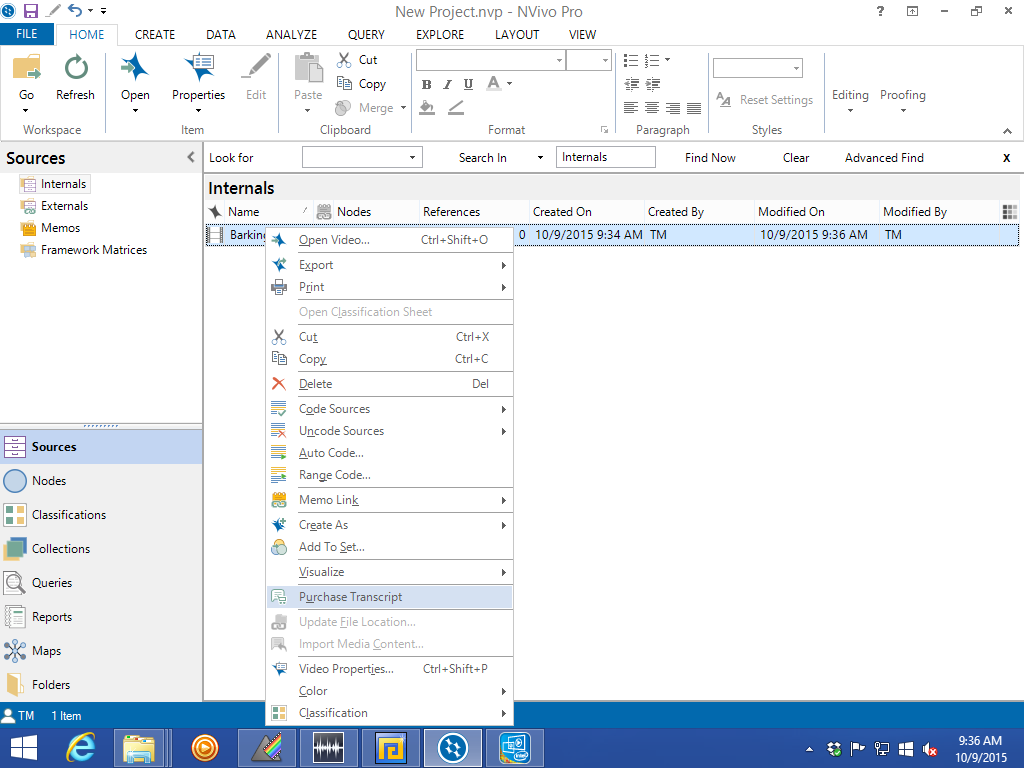Viewport: 1024px width, 768px height.
Task: Open the Search In dropdown arrow
Action: pyautogui.click(x=540, y=158)
